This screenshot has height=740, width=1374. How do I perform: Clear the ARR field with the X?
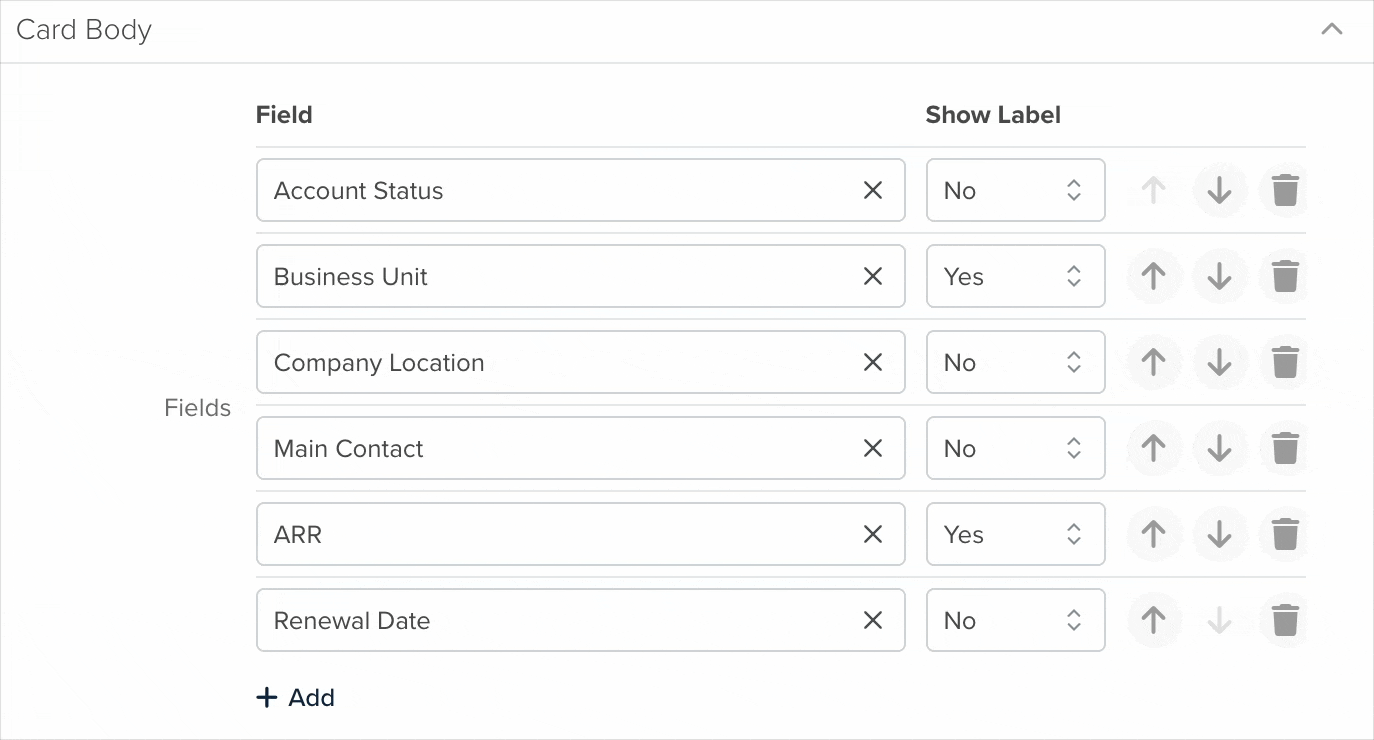873,534
